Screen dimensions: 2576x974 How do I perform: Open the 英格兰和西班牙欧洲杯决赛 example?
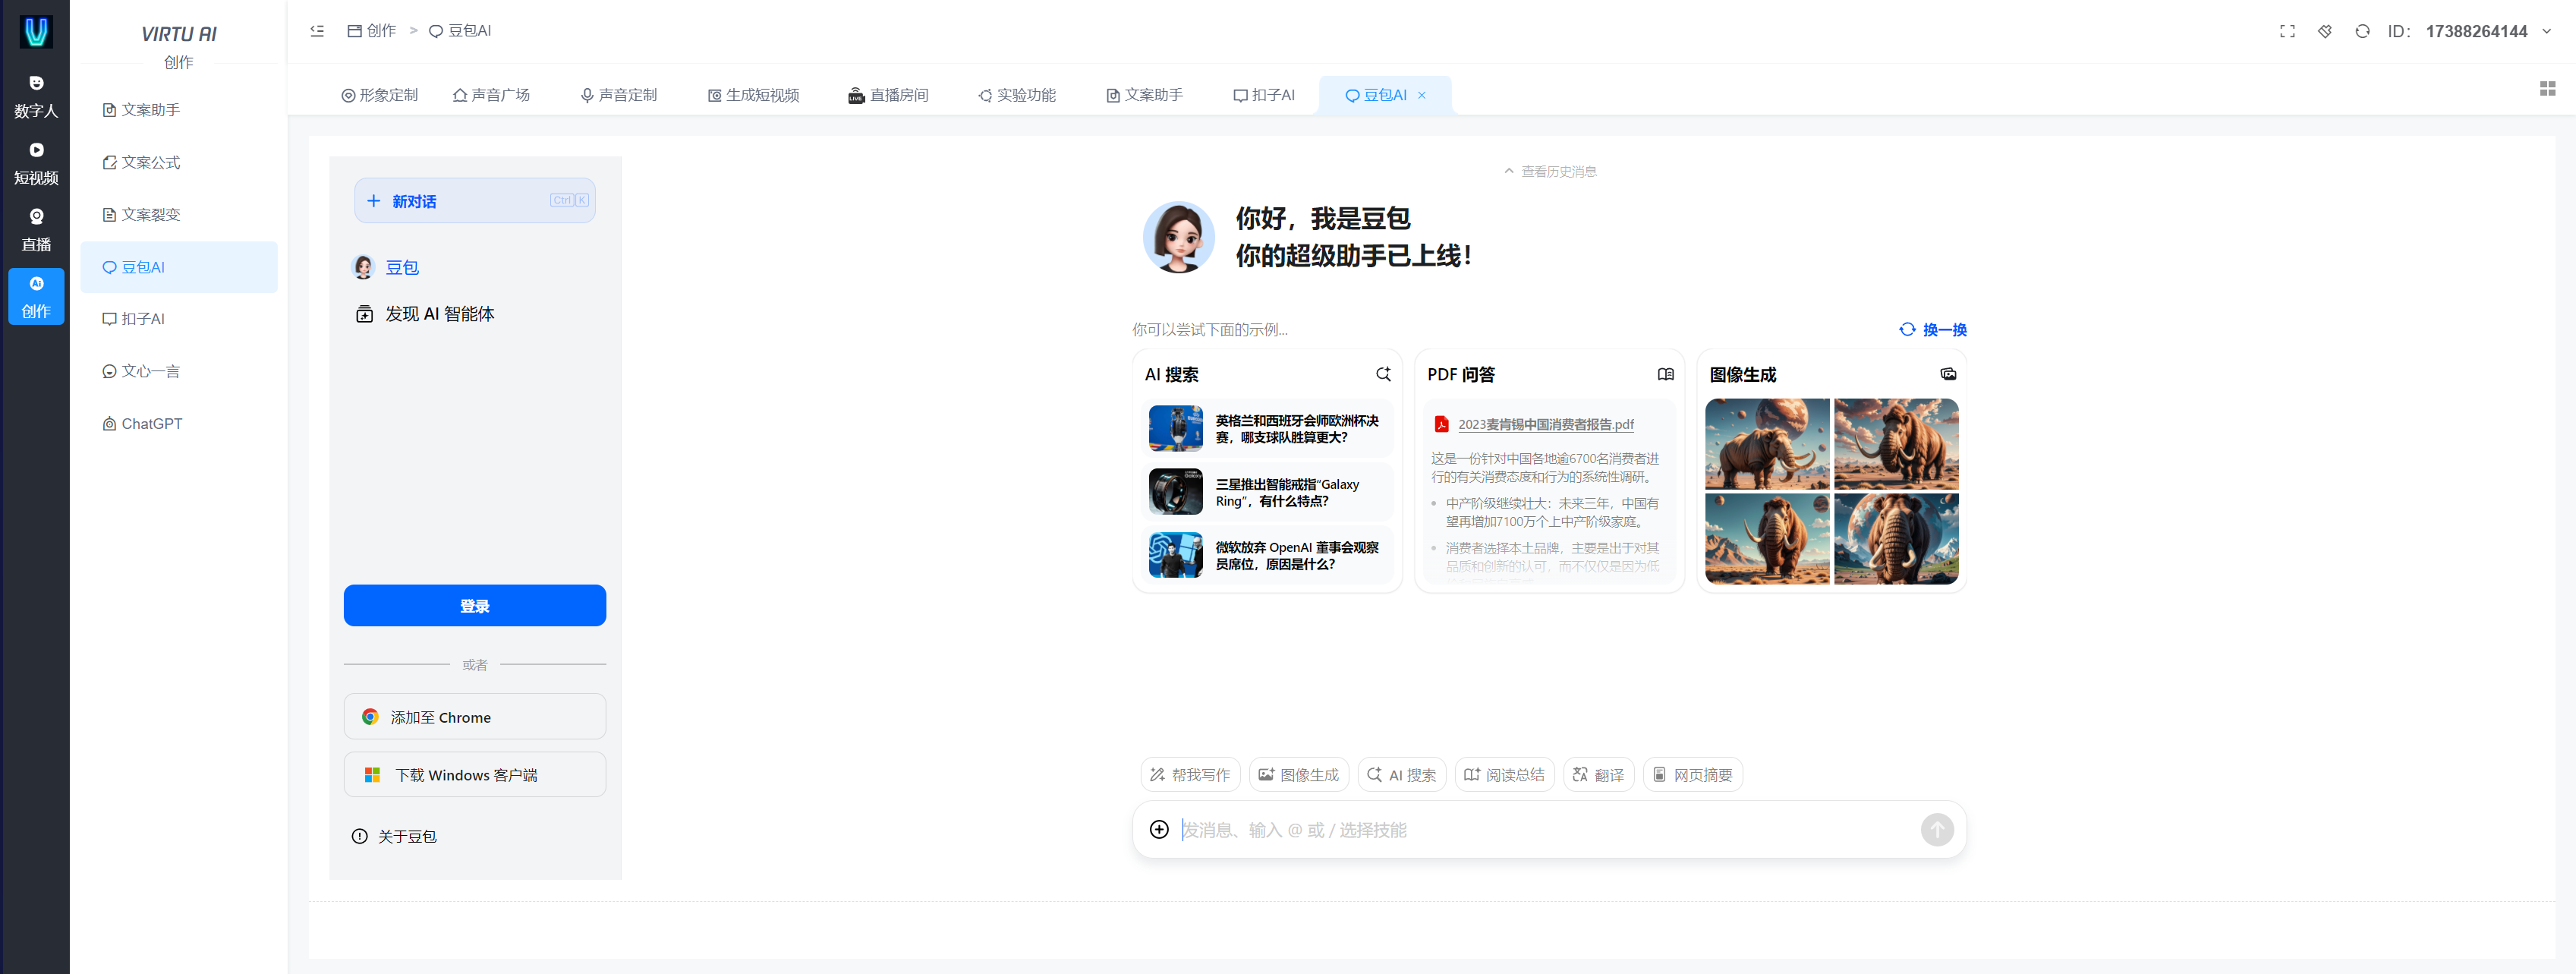[x=1268, y=429]
